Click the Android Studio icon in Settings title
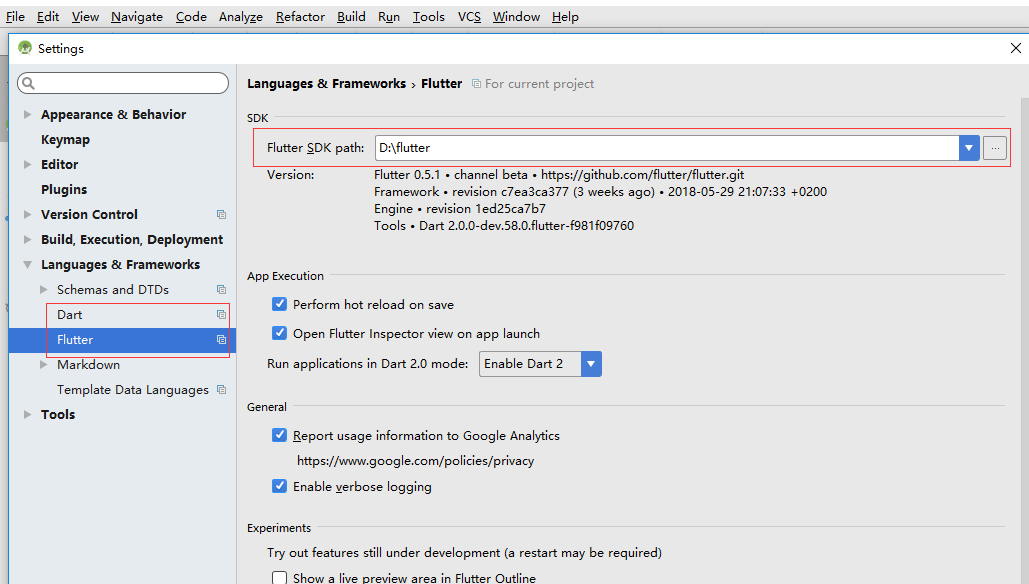Image resolution: width=1029 pixels, height=584 pixels. click(25, 48)
